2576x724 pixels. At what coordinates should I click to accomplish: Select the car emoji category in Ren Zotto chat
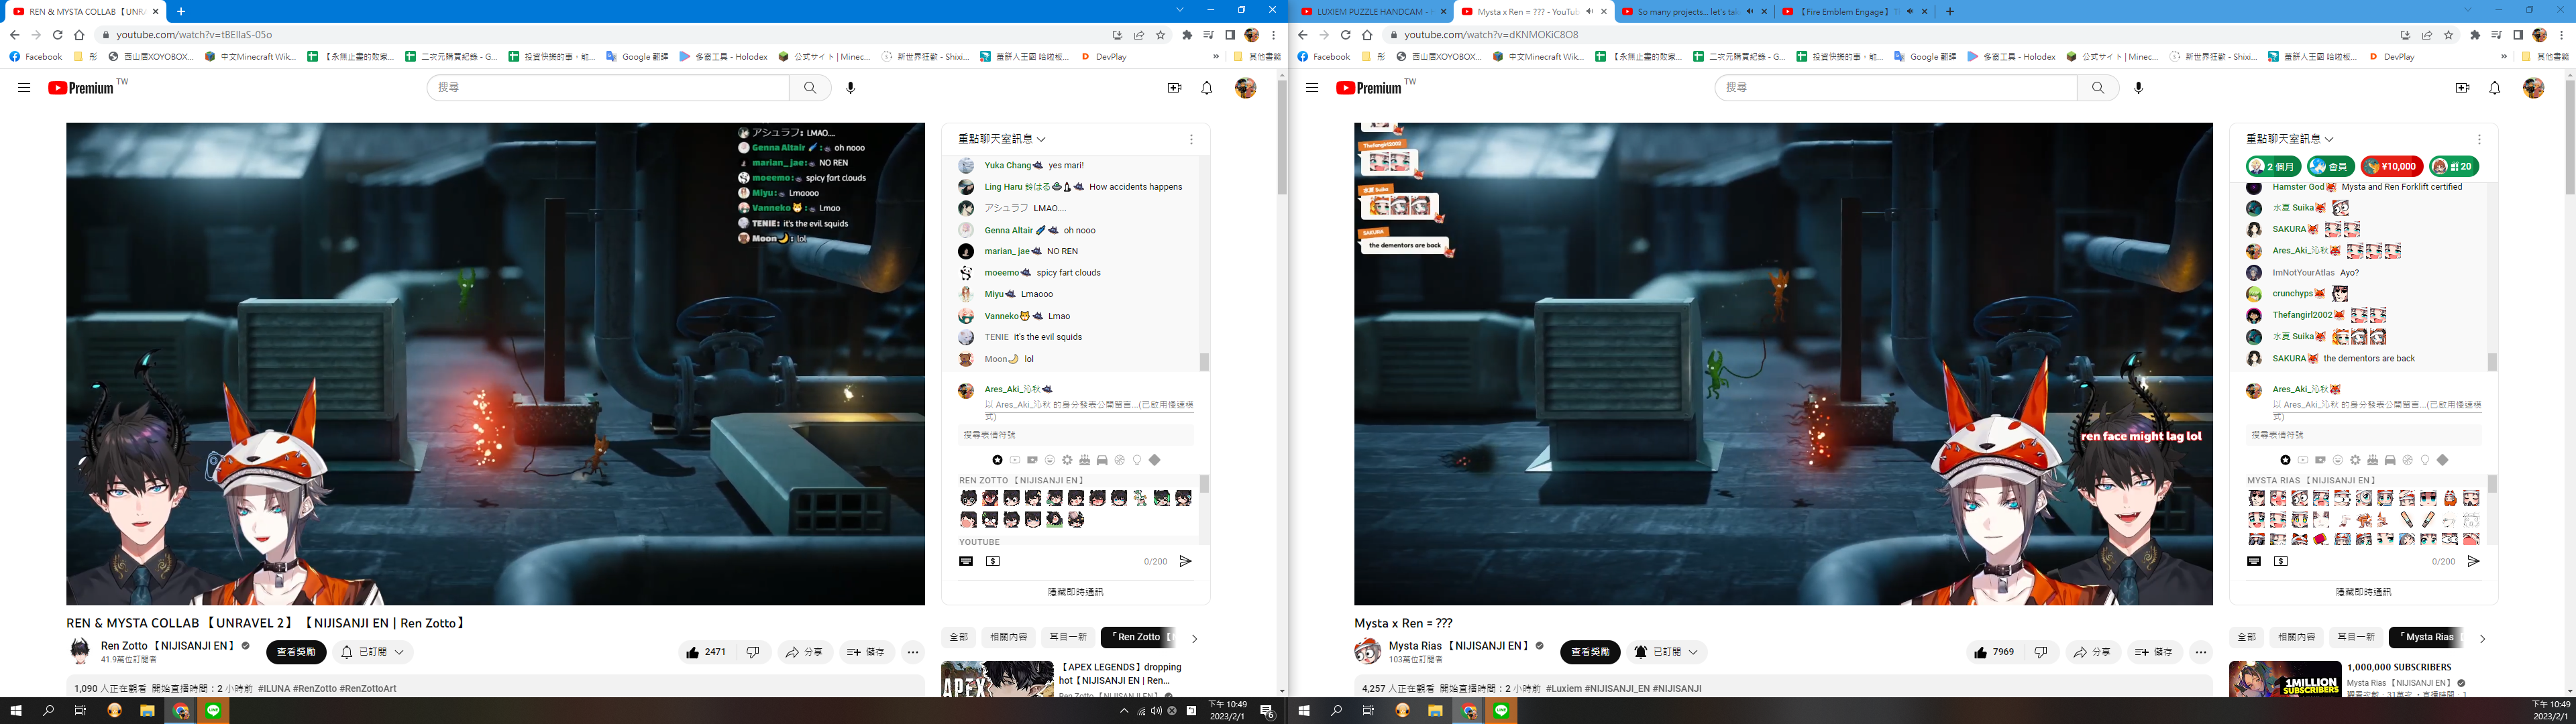[1102, 460]
